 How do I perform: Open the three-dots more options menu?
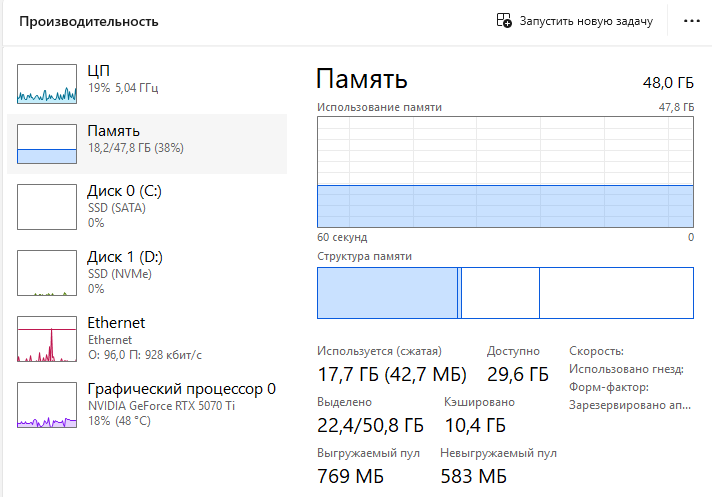[691, 21]
